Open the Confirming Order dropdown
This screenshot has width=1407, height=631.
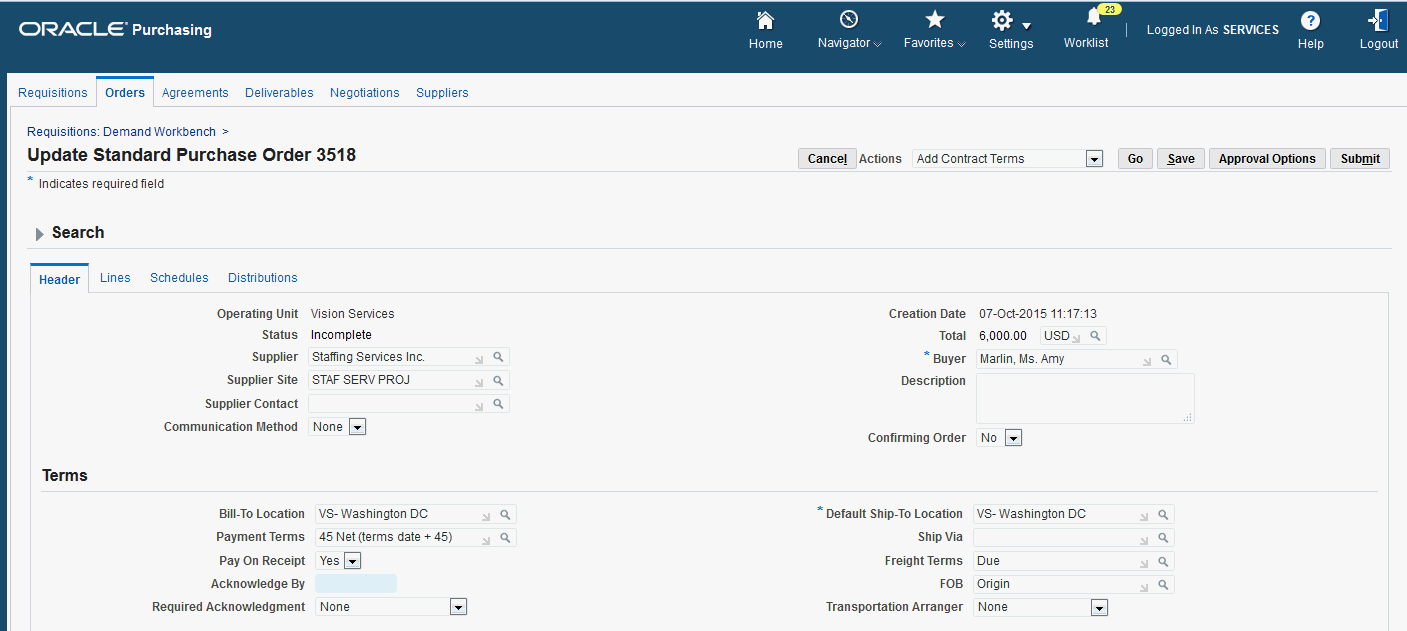click(999, 438)
